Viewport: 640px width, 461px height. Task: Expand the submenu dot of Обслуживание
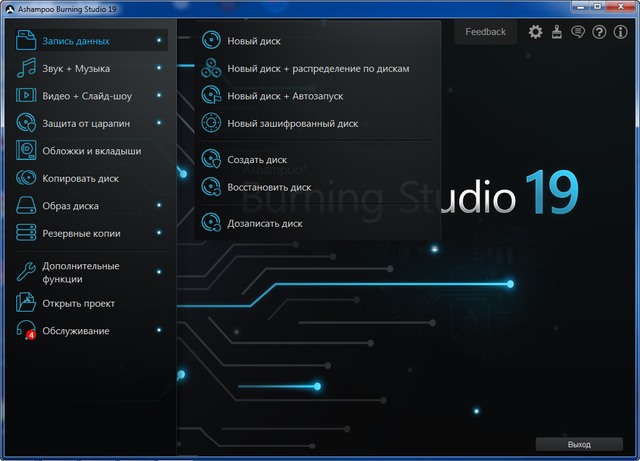point(159,330)
